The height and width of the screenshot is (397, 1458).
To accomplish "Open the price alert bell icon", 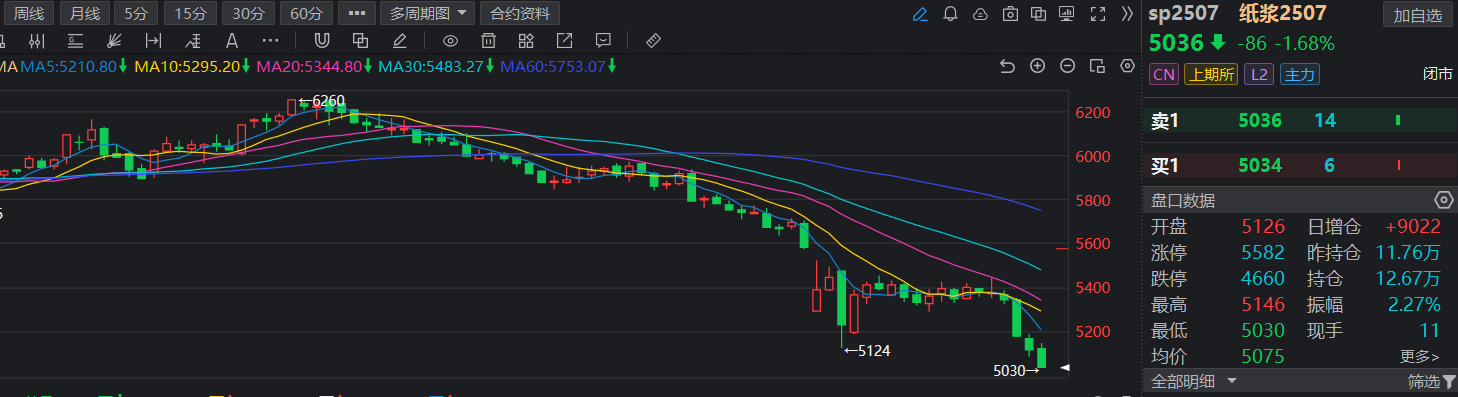I will coord(950,14).
